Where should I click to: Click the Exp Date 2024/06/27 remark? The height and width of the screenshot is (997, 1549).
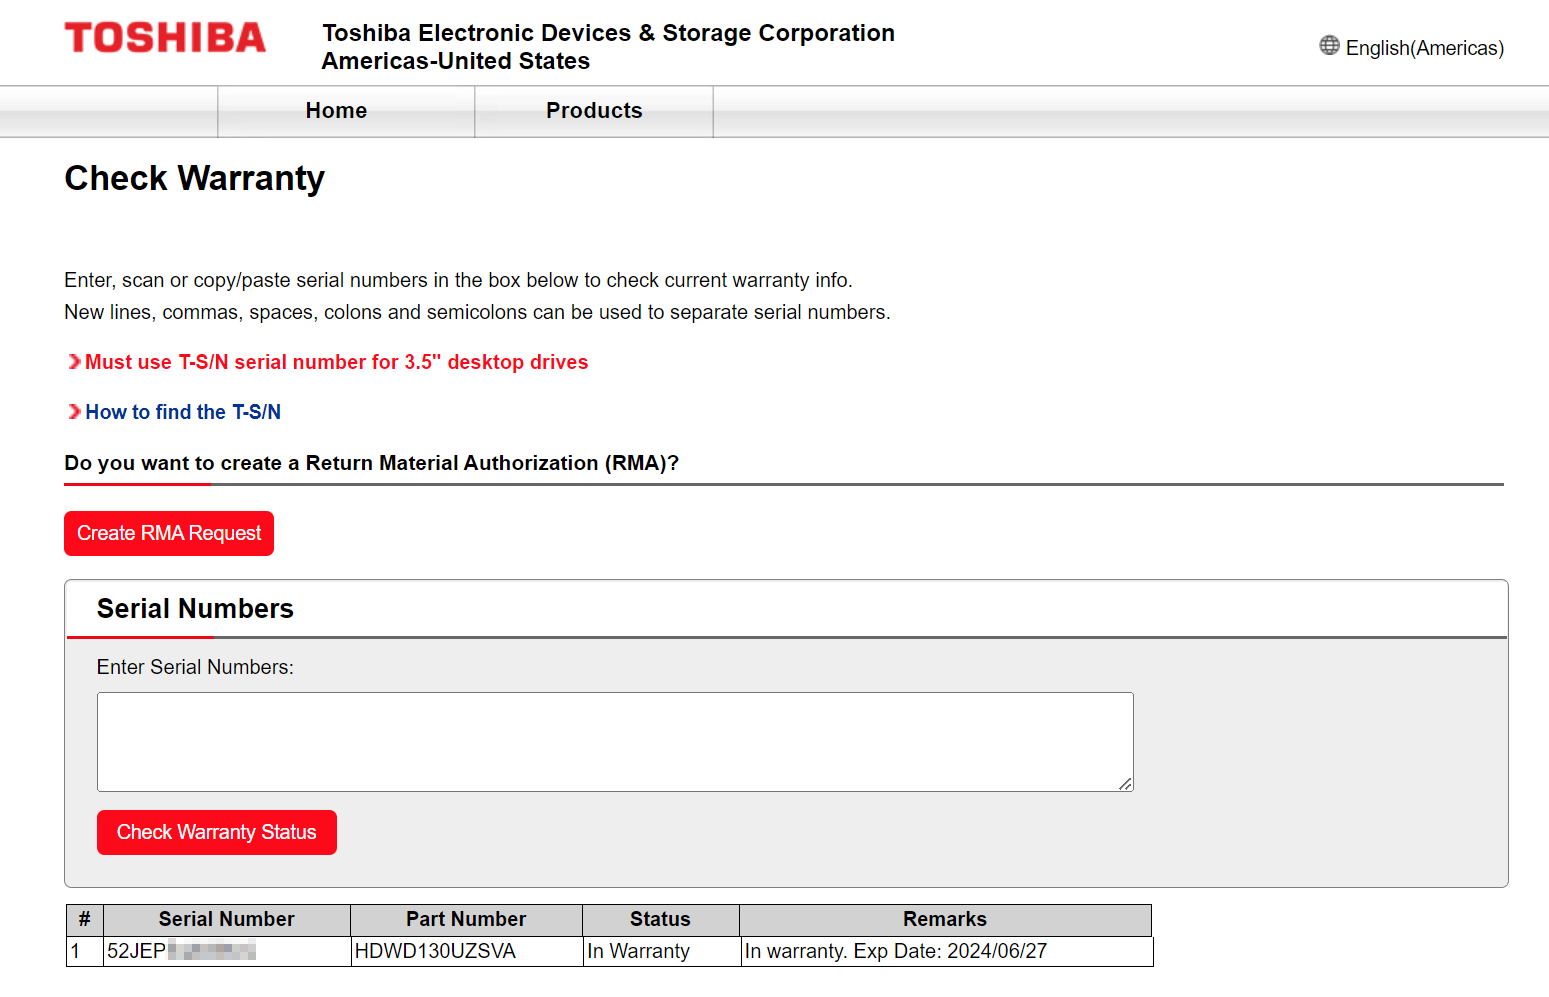[x=946, y=951]
